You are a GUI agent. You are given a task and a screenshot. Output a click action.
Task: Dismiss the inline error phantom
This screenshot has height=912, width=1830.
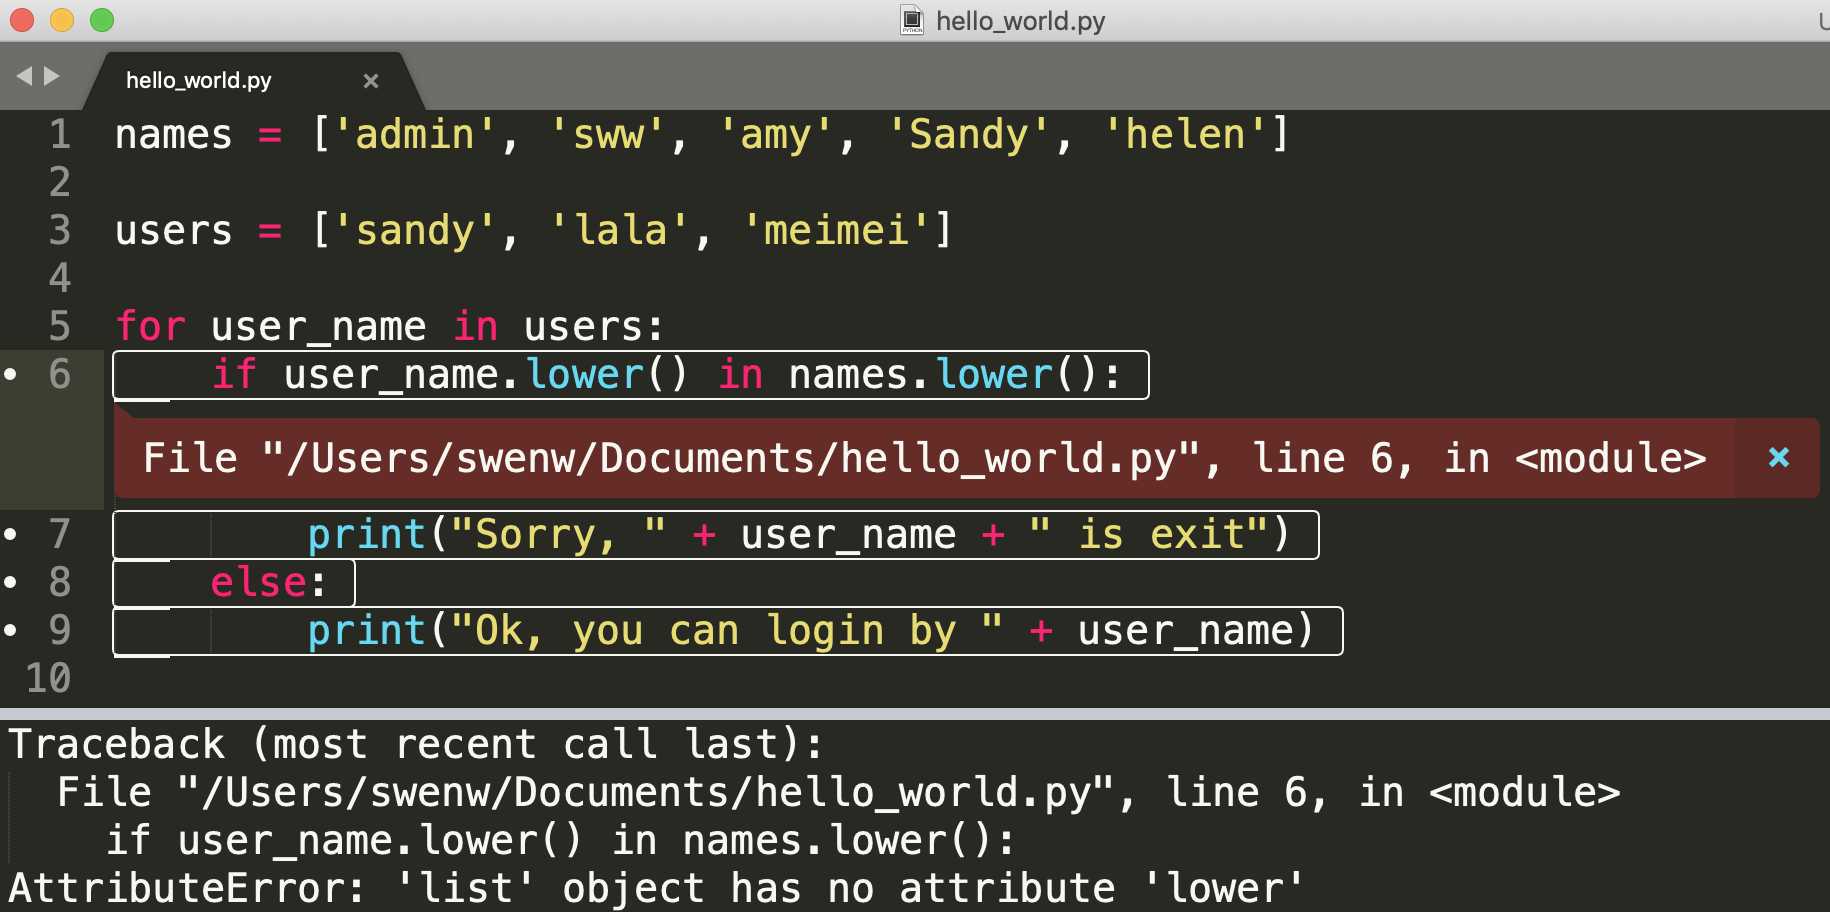click(1778, 457)
